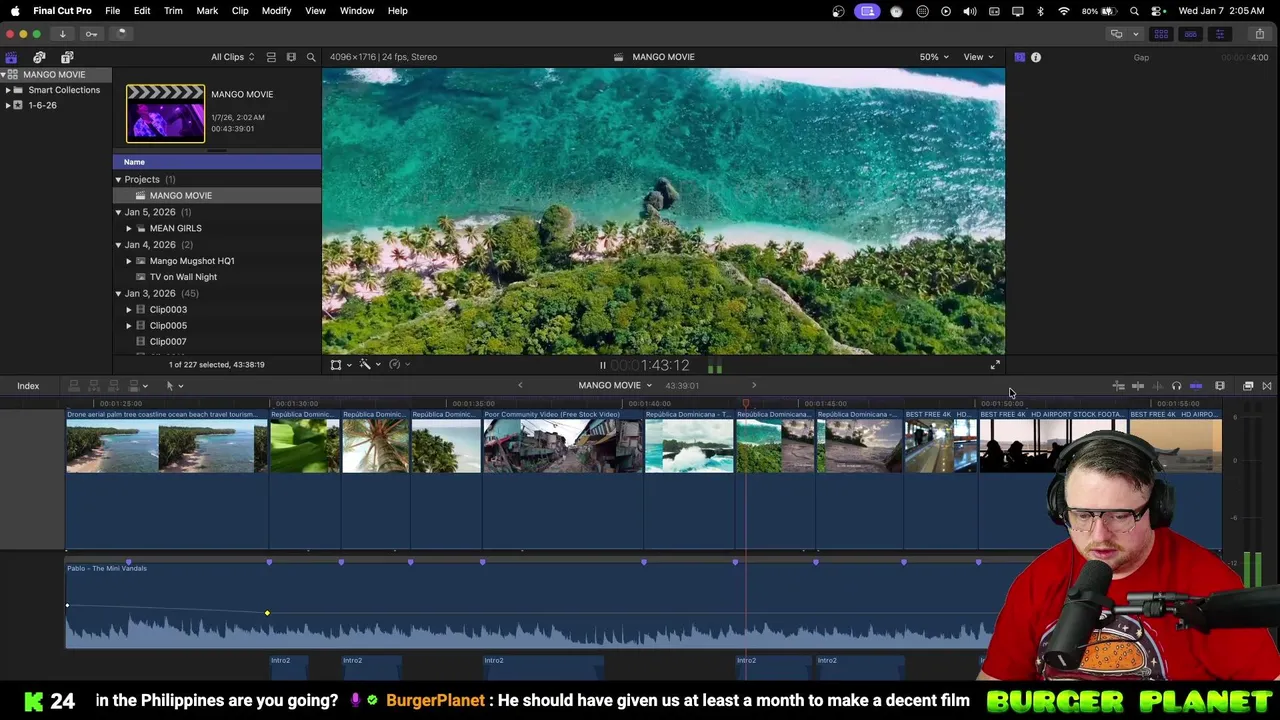Viewport: 1280px width, 720px height.
Task: Collapse the Jan 3, 2026 group
Action: point(118,293)
